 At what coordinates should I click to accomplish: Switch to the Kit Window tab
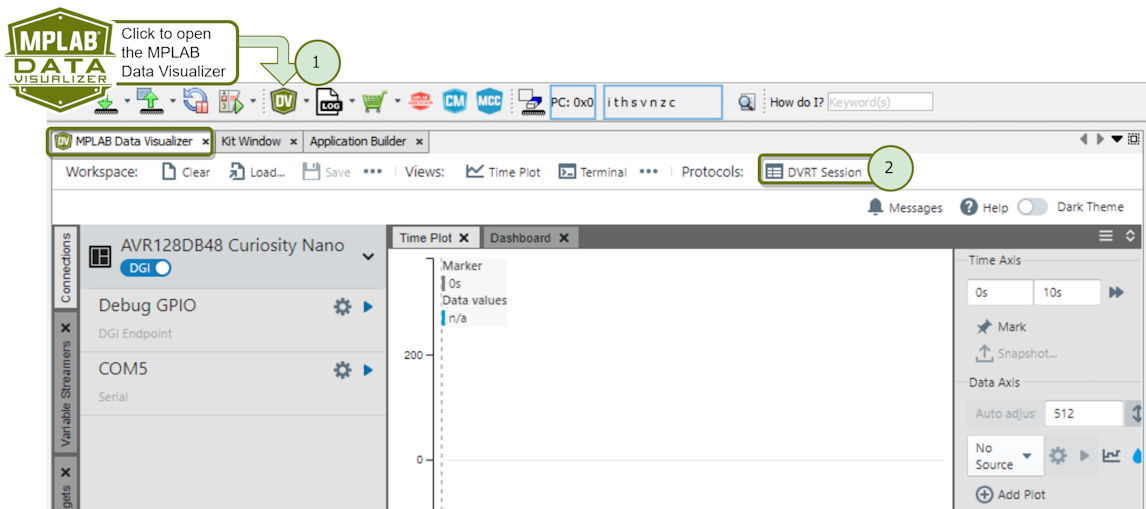251,142
